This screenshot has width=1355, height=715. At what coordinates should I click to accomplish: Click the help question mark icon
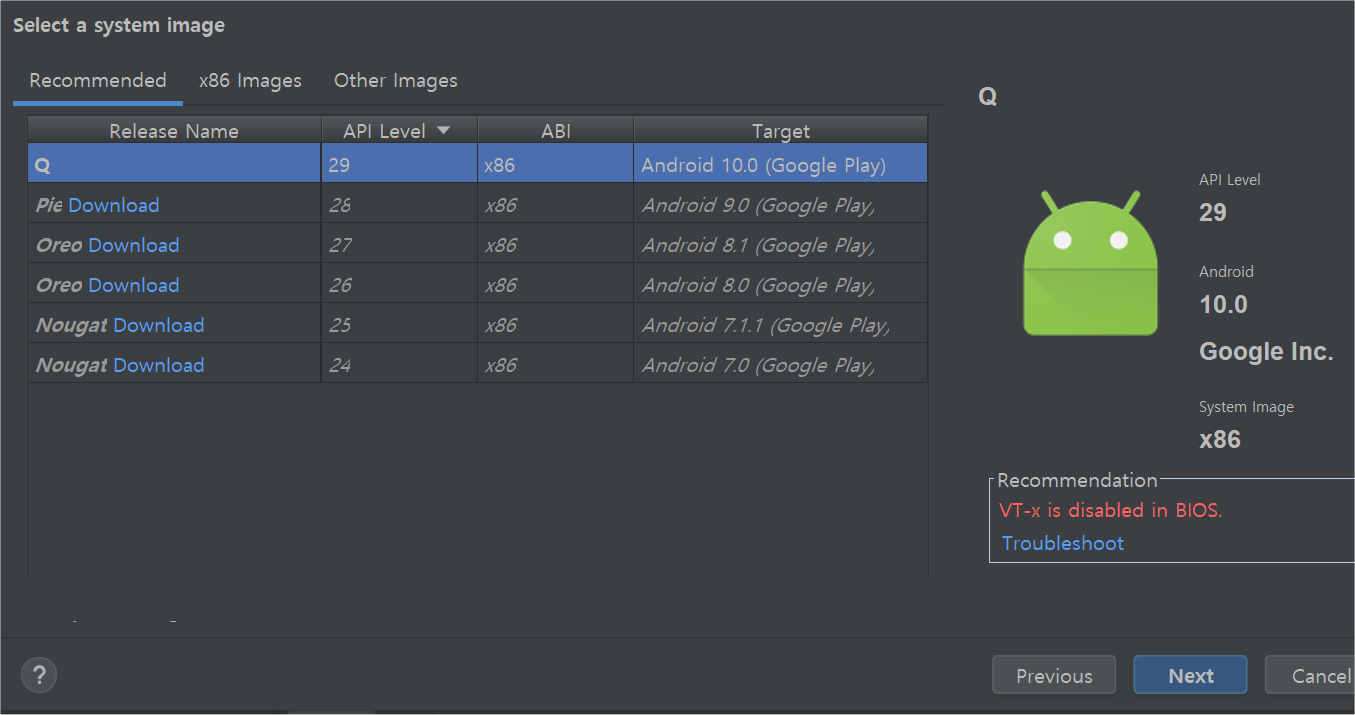point(39,674)
